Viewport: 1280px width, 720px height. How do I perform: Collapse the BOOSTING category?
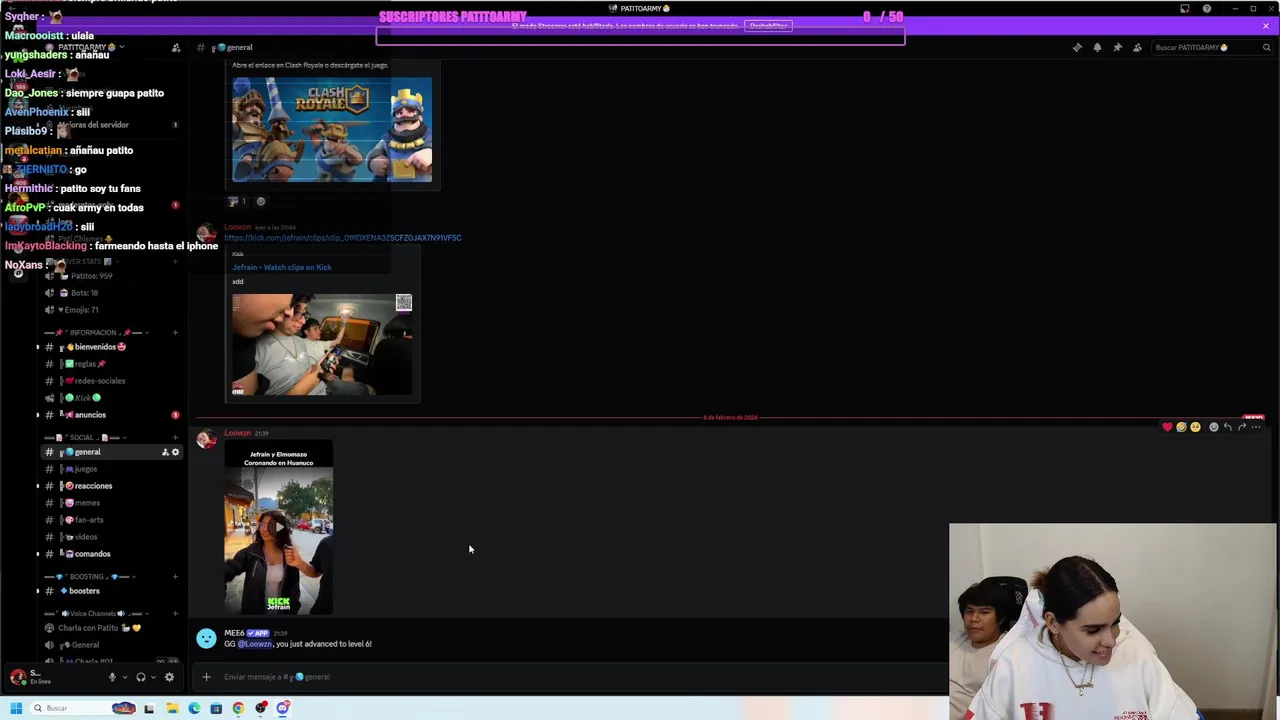coord(90,577)
